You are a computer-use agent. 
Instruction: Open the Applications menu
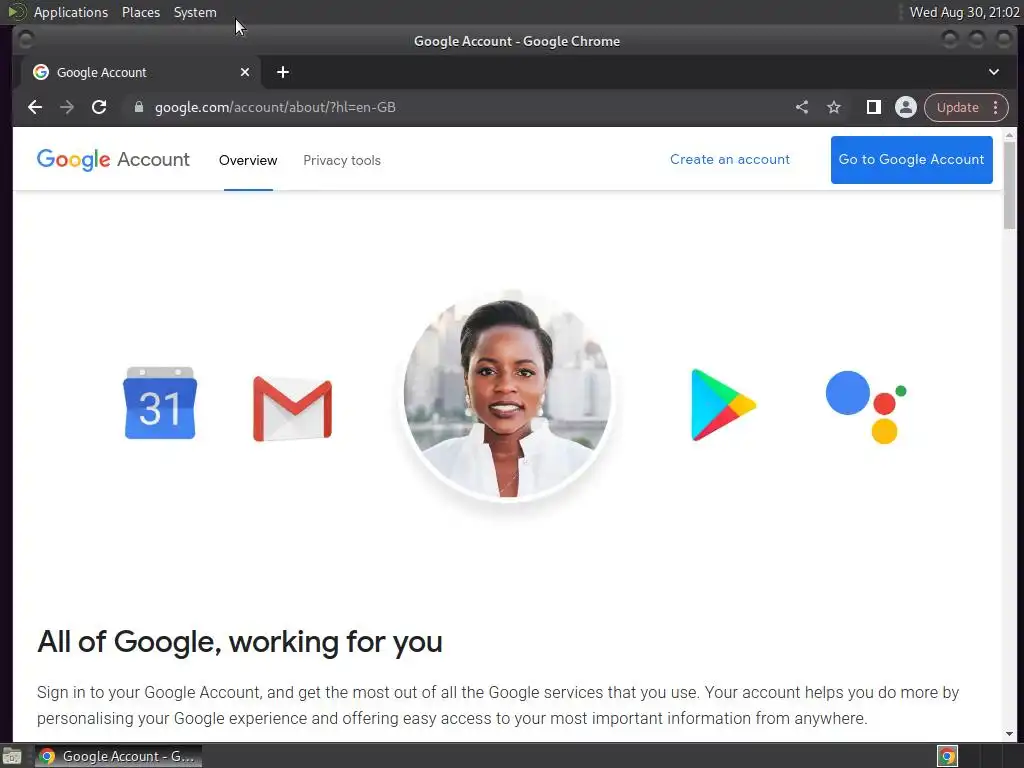71,12
